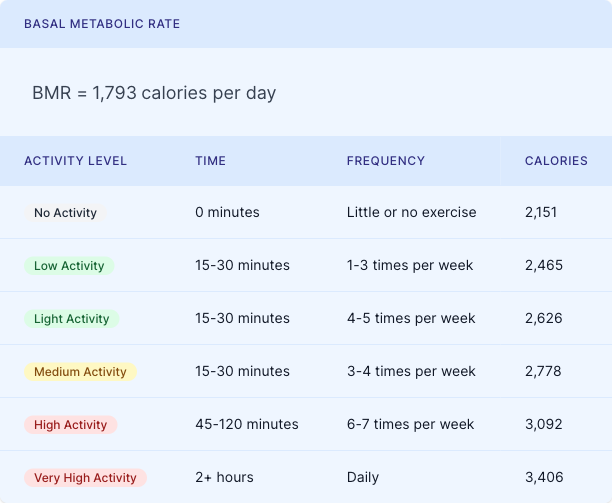Image resolution: width=612 pixels, height=503 pixels.
Task: Click the 45-120 minutes time cell
Action: [x=246, y=425]
